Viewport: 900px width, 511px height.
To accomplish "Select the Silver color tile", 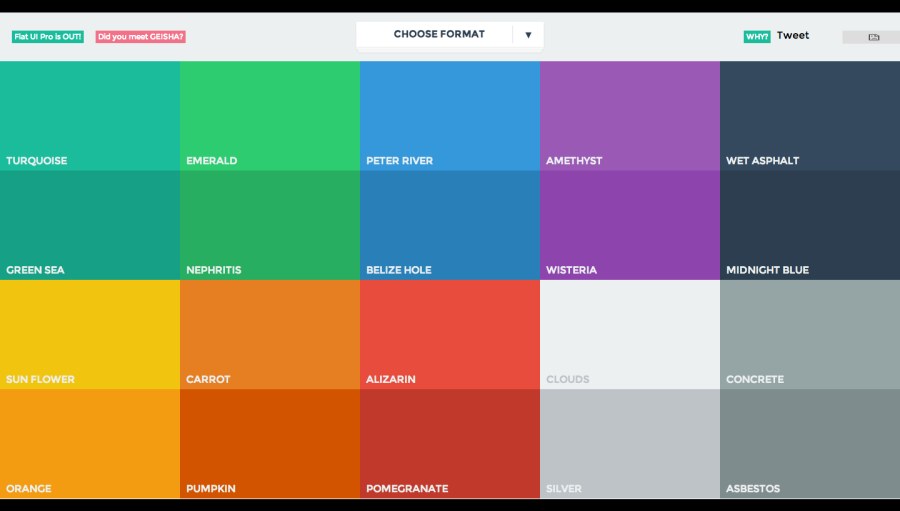I will click(x=630, y=444).
